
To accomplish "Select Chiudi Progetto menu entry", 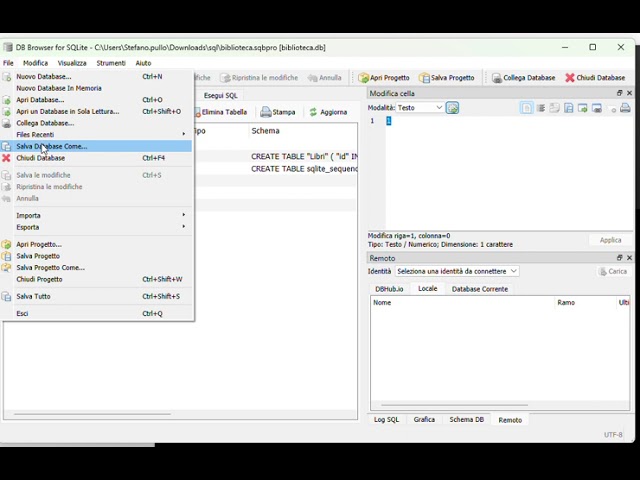I will (96, 279).
